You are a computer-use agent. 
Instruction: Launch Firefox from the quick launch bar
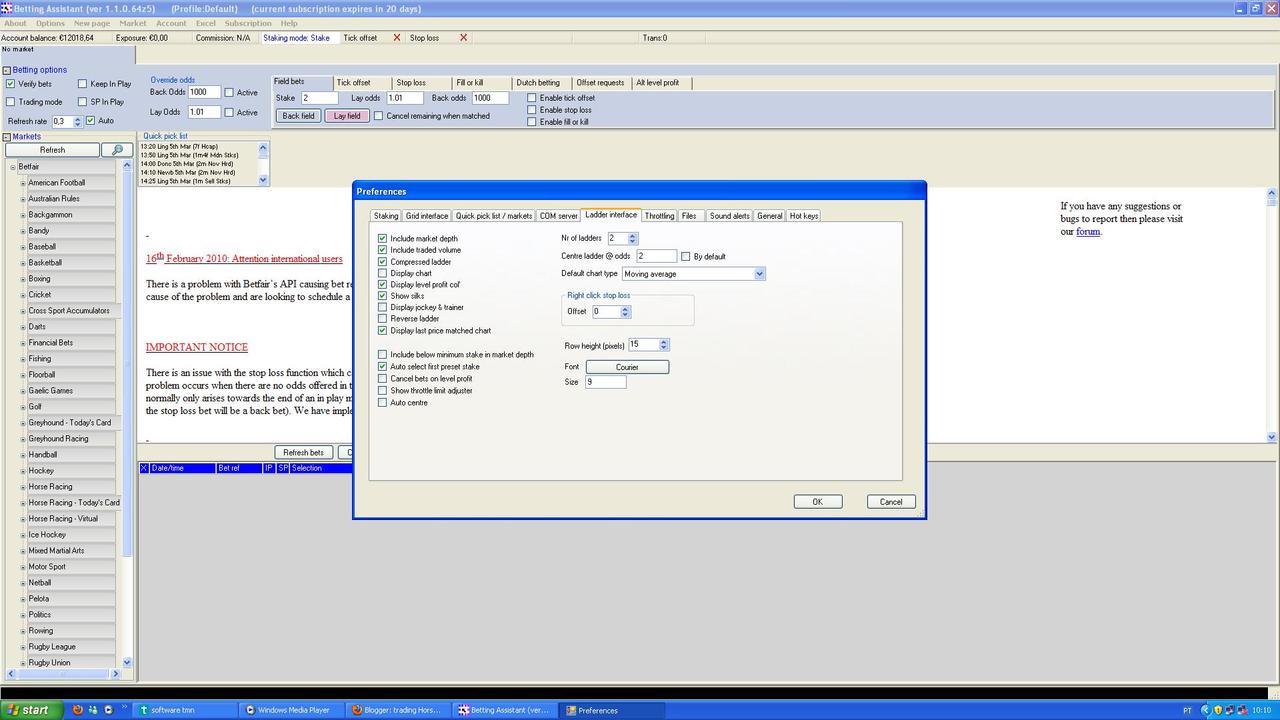[x=77, y=710]
